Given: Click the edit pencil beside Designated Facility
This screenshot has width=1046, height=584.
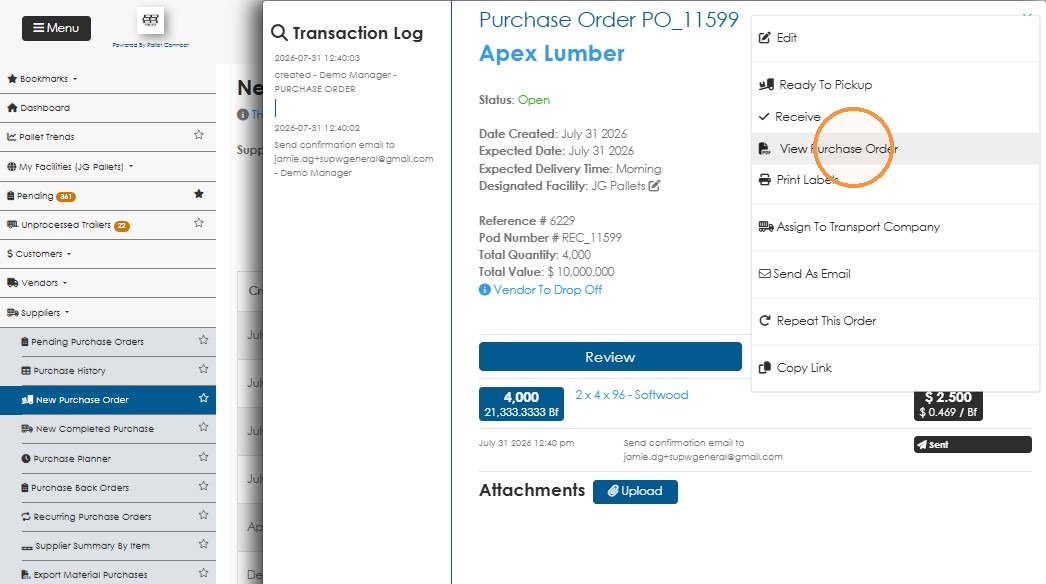Looking at the screenshot, I should point(654,186).
